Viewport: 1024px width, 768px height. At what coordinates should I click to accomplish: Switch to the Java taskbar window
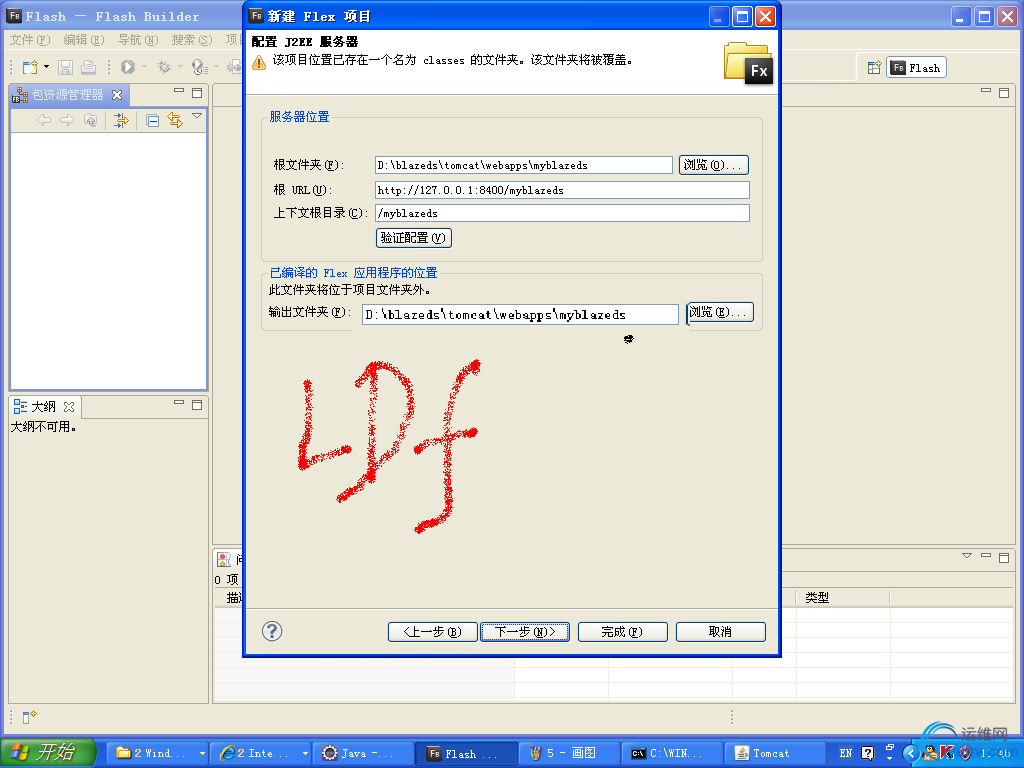coord(364,753)
